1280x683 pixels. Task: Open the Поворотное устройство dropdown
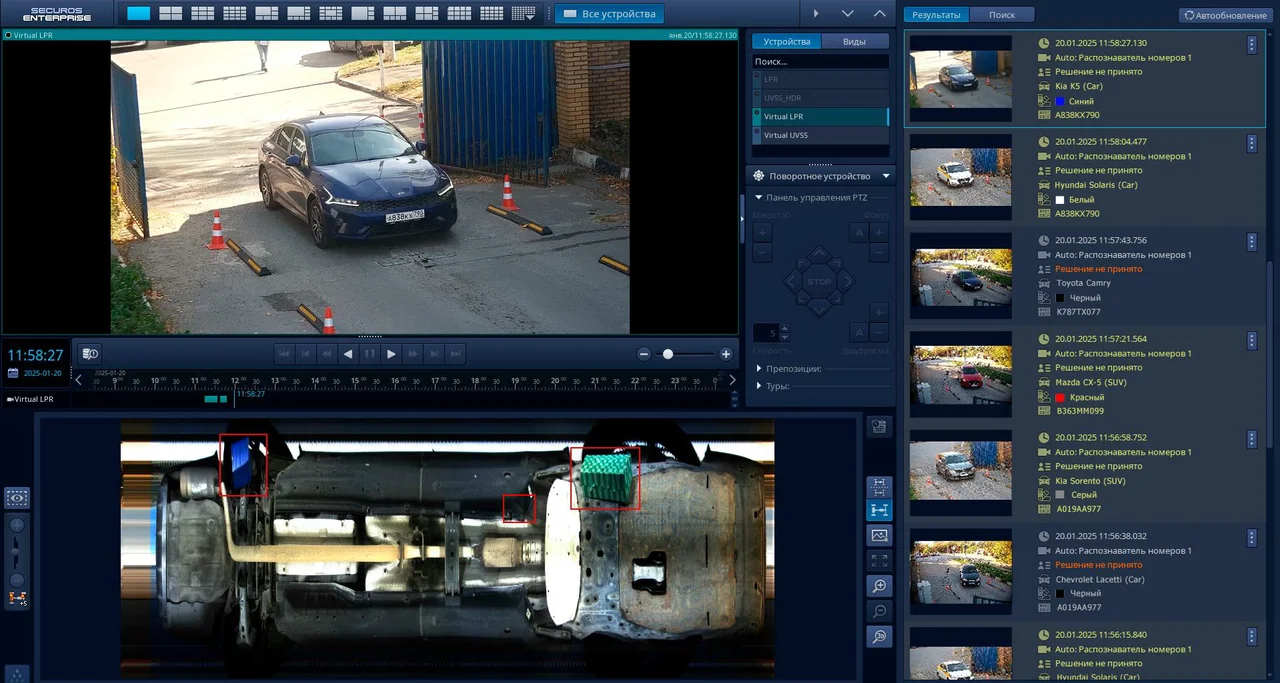click(x=885, y=176)
